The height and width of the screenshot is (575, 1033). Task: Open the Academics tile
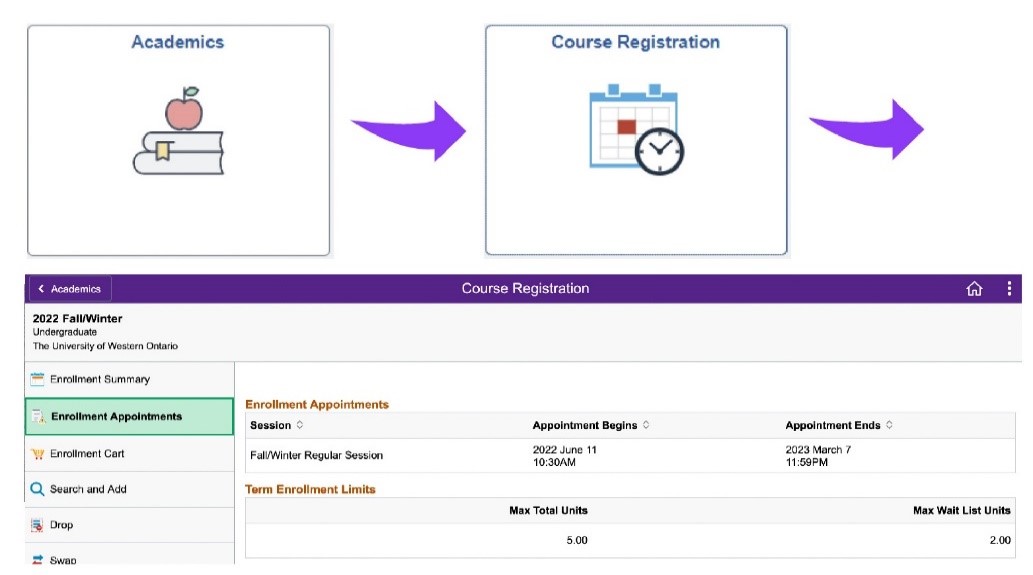(x=178, y=140)
